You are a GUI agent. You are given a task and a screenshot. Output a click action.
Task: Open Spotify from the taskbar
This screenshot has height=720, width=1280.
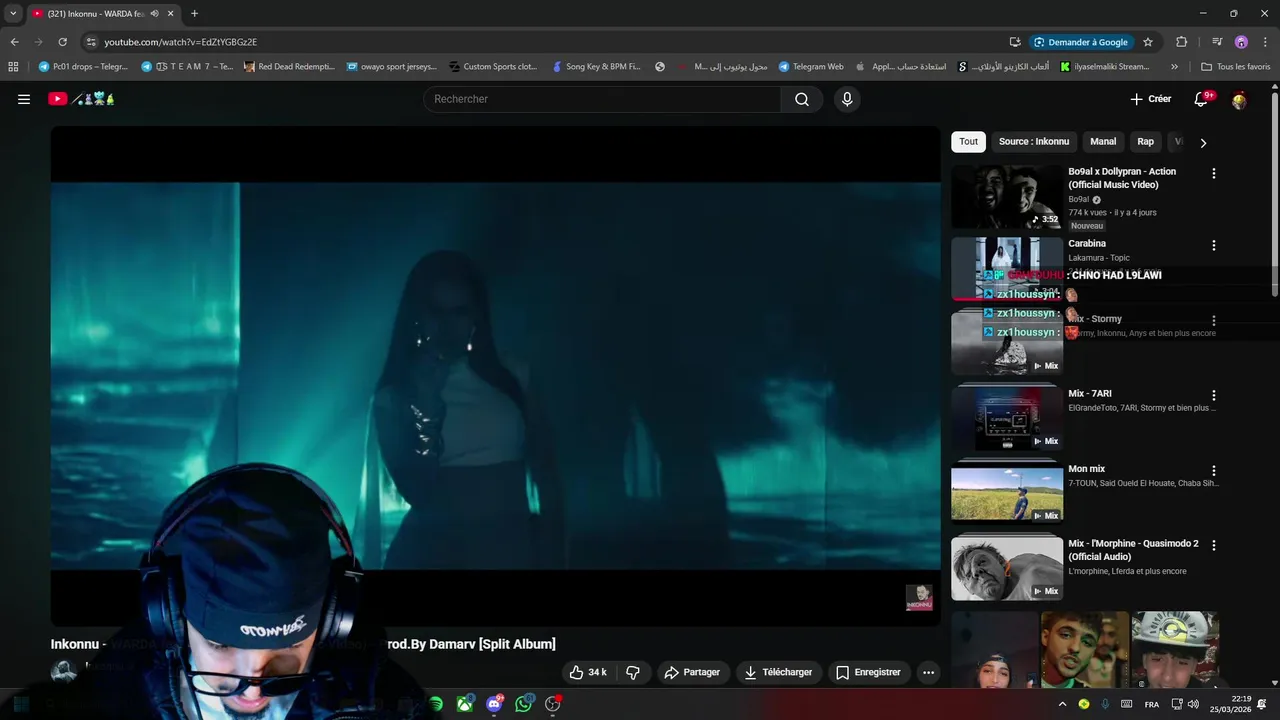point(436,704)
